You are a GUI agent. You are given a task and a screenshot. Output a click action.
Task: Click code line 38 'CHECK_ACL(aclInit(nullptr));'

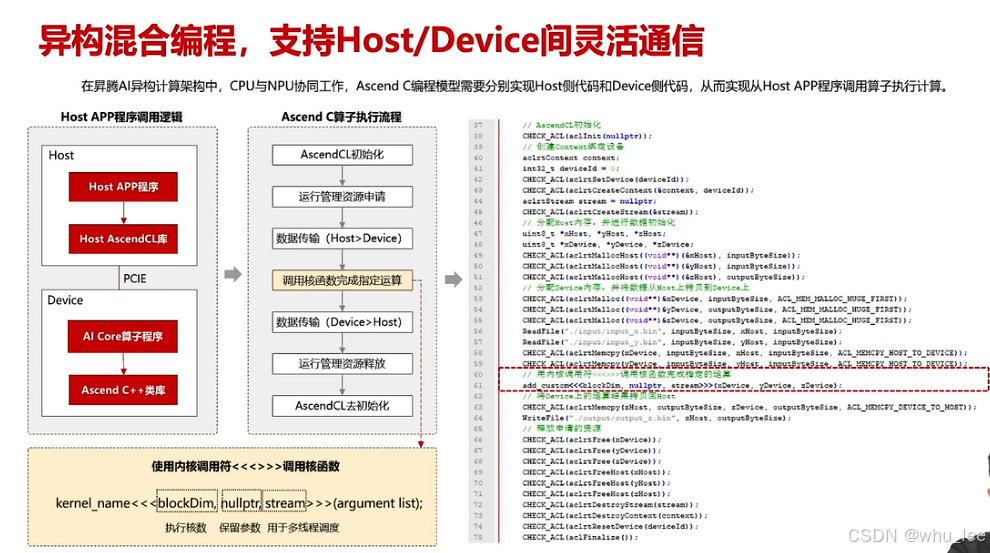coord(587,136)
